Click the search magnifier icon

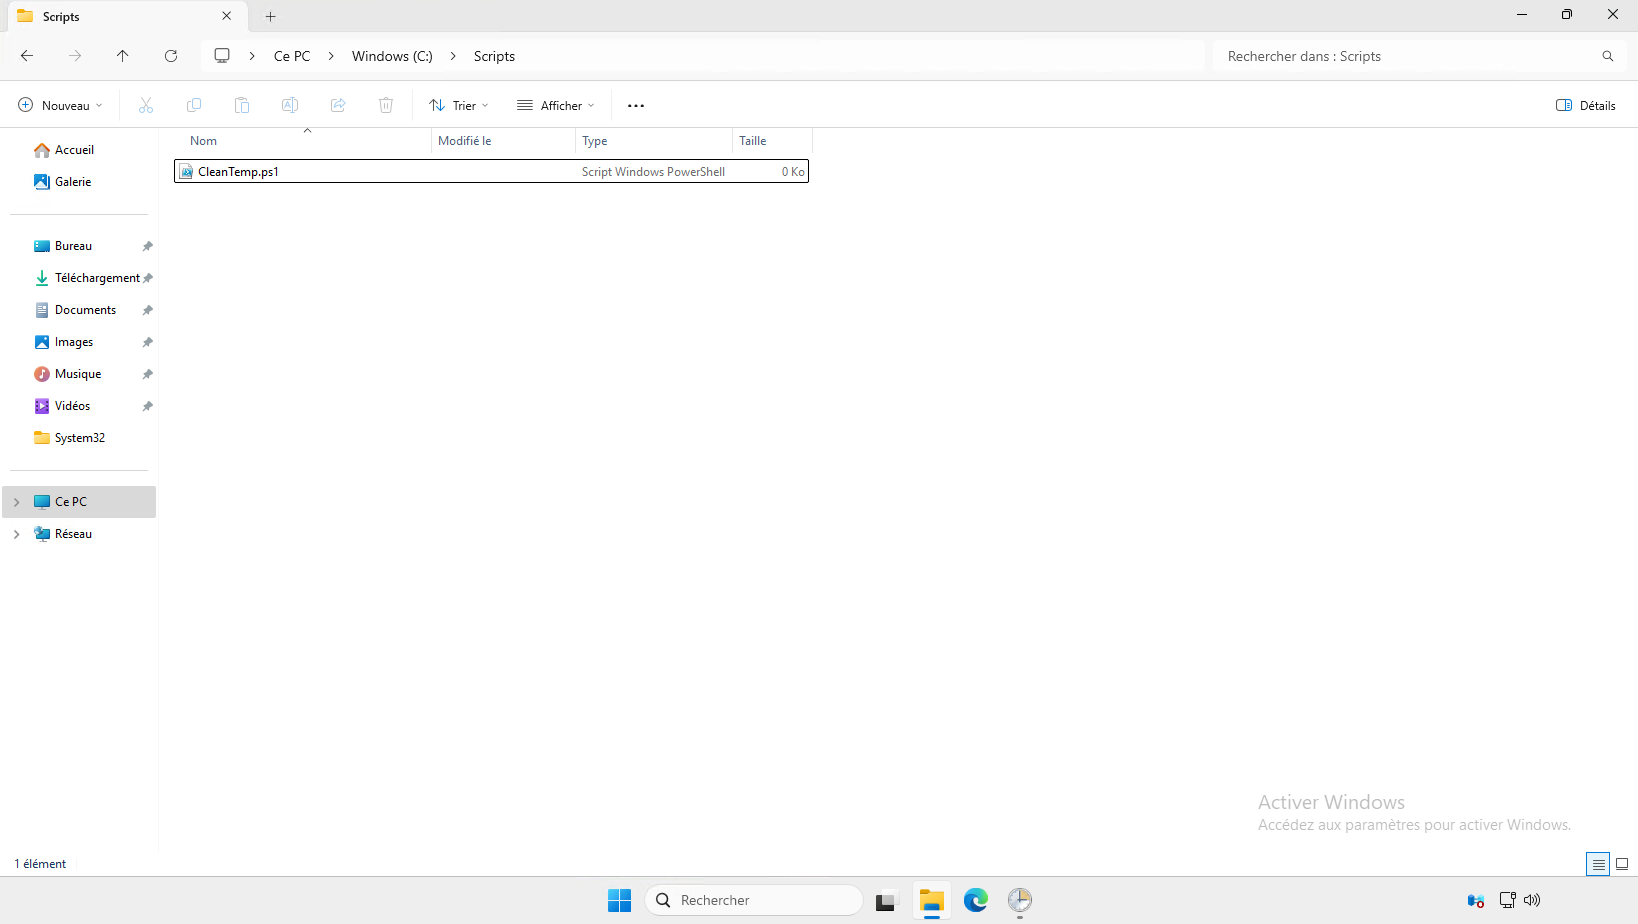pos(1607,56)
